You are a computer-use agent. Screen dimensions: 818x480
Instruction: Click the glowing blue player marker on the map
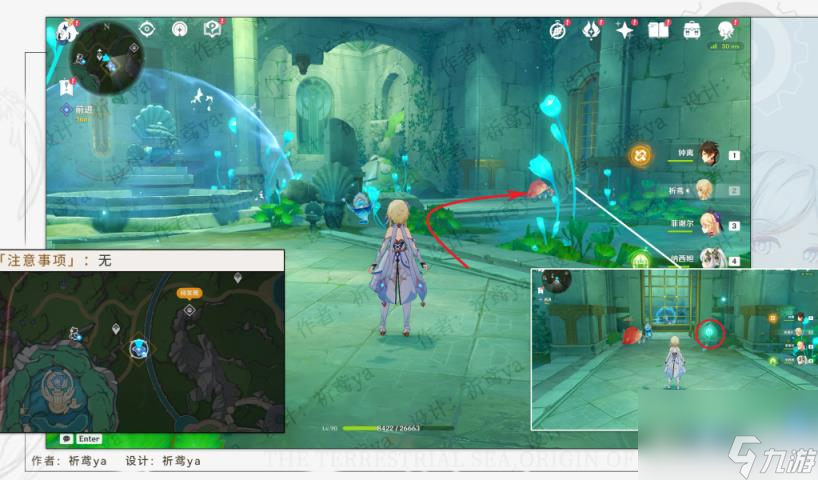(x=139, y=347)
